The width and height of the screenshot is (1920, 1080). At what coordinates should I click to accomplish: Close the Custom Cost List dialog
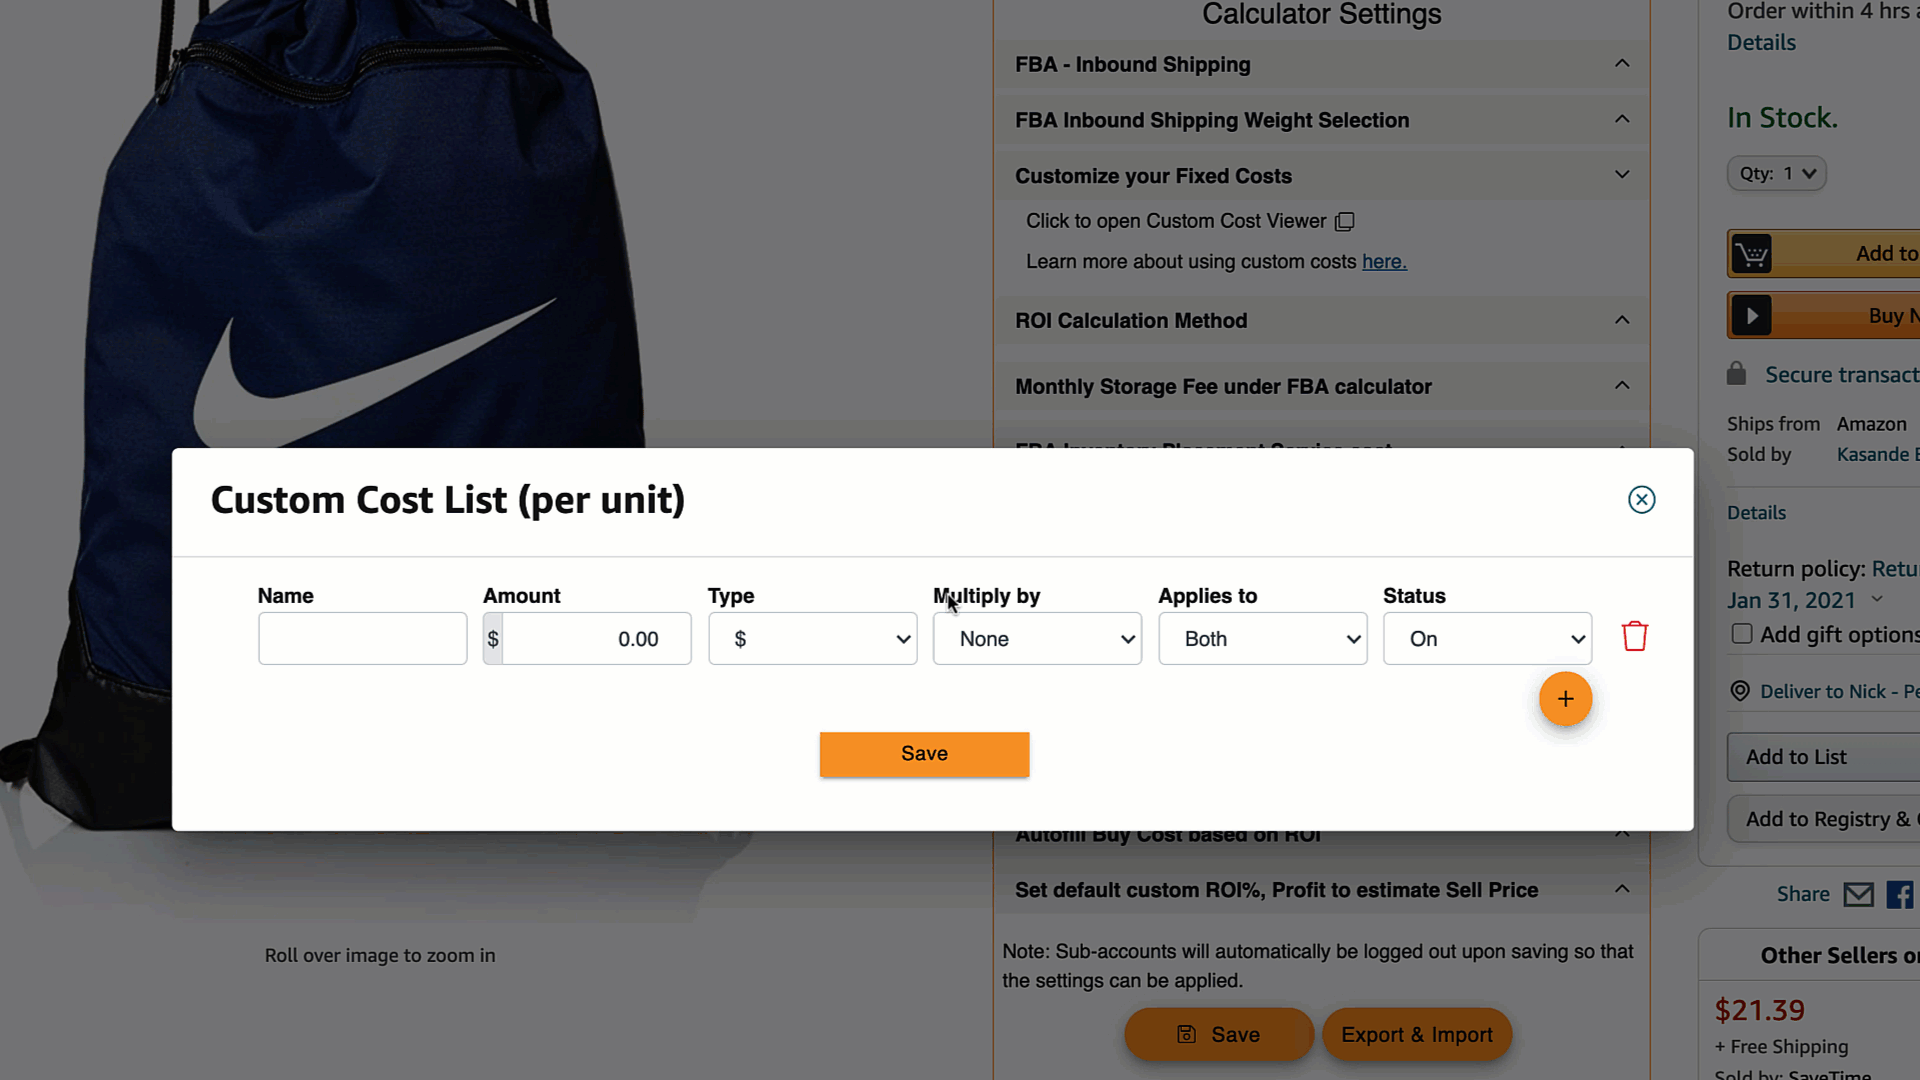click(1641, 500)
